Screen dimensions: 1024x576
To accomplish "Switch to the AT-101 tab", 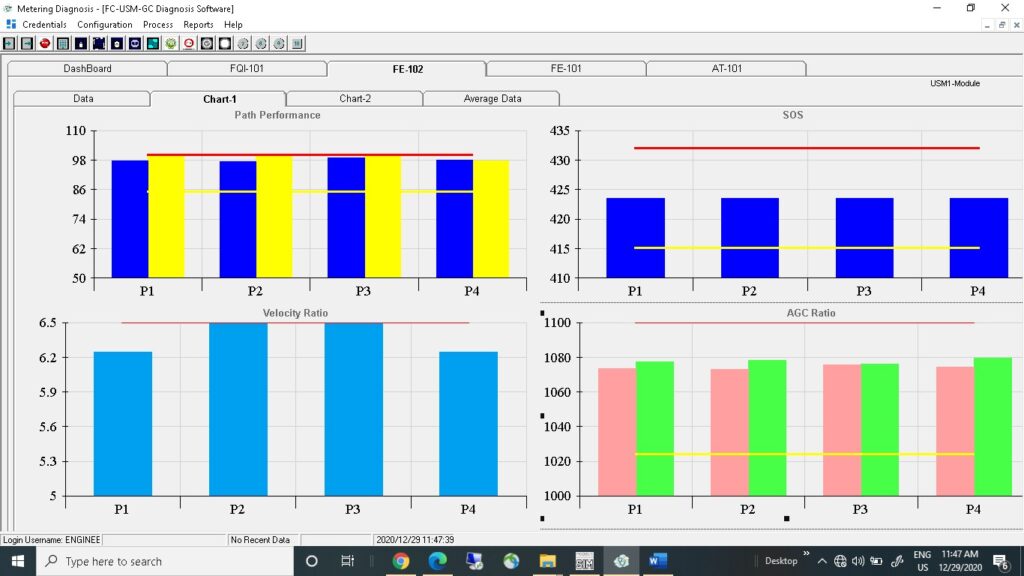I will (x=726, y=69).
